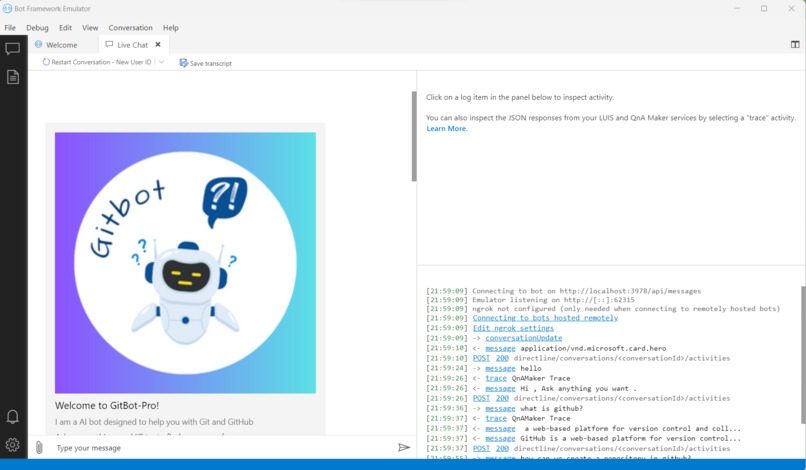Follow the Learn More link
Viewport: 806px width, 470px height.
(x=447, y=129)
